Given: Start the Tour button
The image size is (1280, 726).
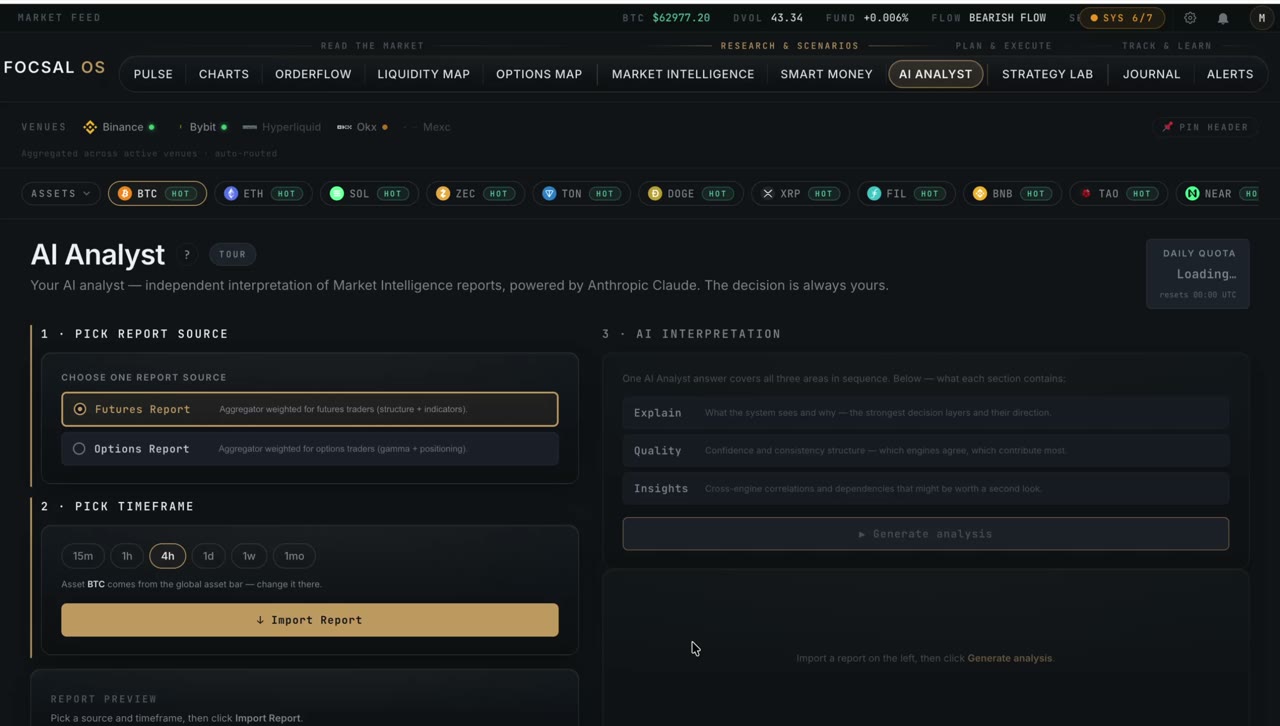Looking at the screenshot, I should (x=232, y=254).
